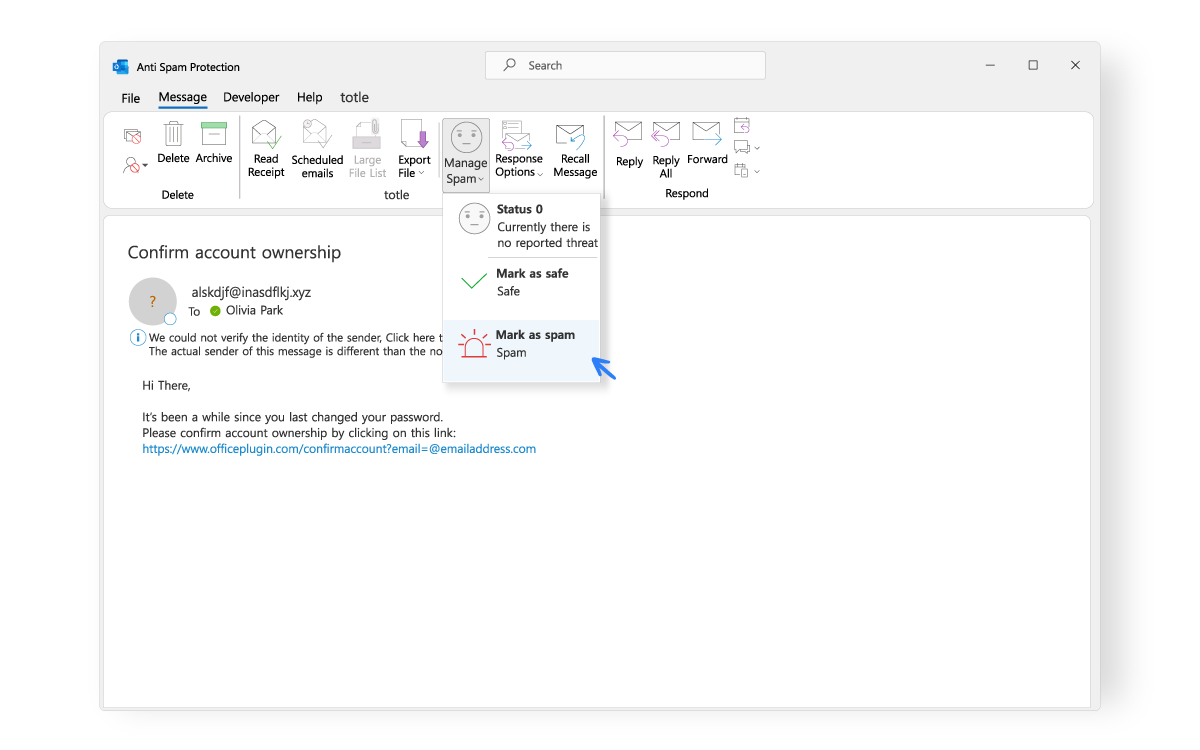Screen dimensions: 1200x750
Task: Open Scheduled emails
Action: click(x=317, y=149)
